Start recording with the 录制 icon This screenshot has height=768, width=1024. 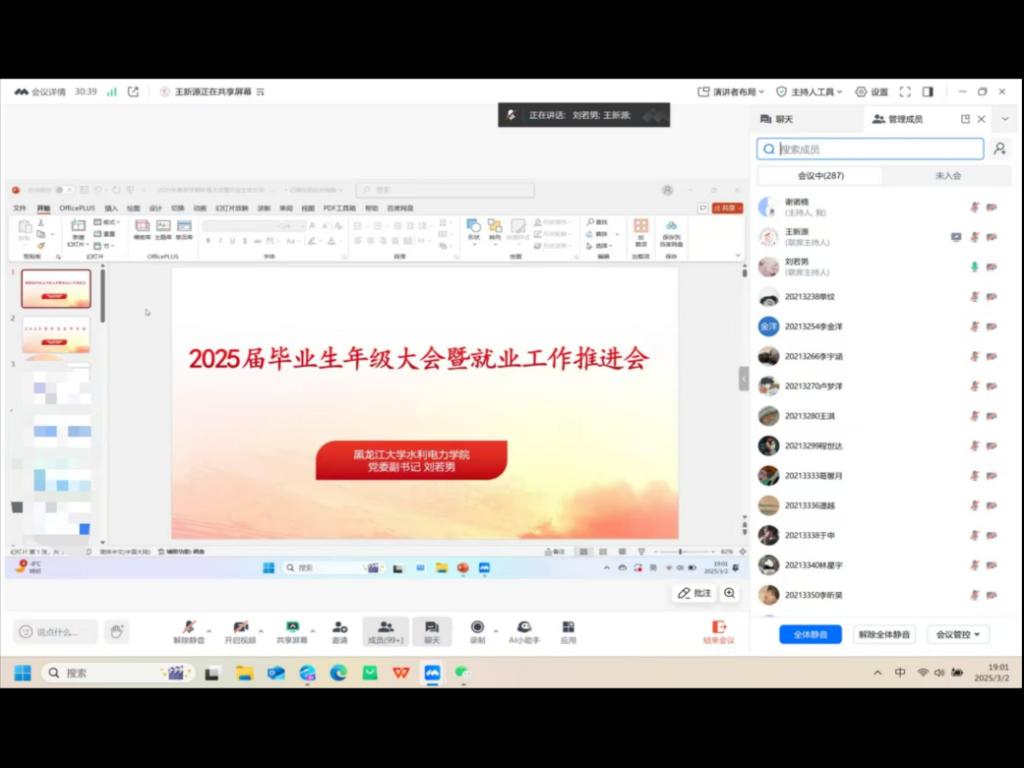[477, 631]
